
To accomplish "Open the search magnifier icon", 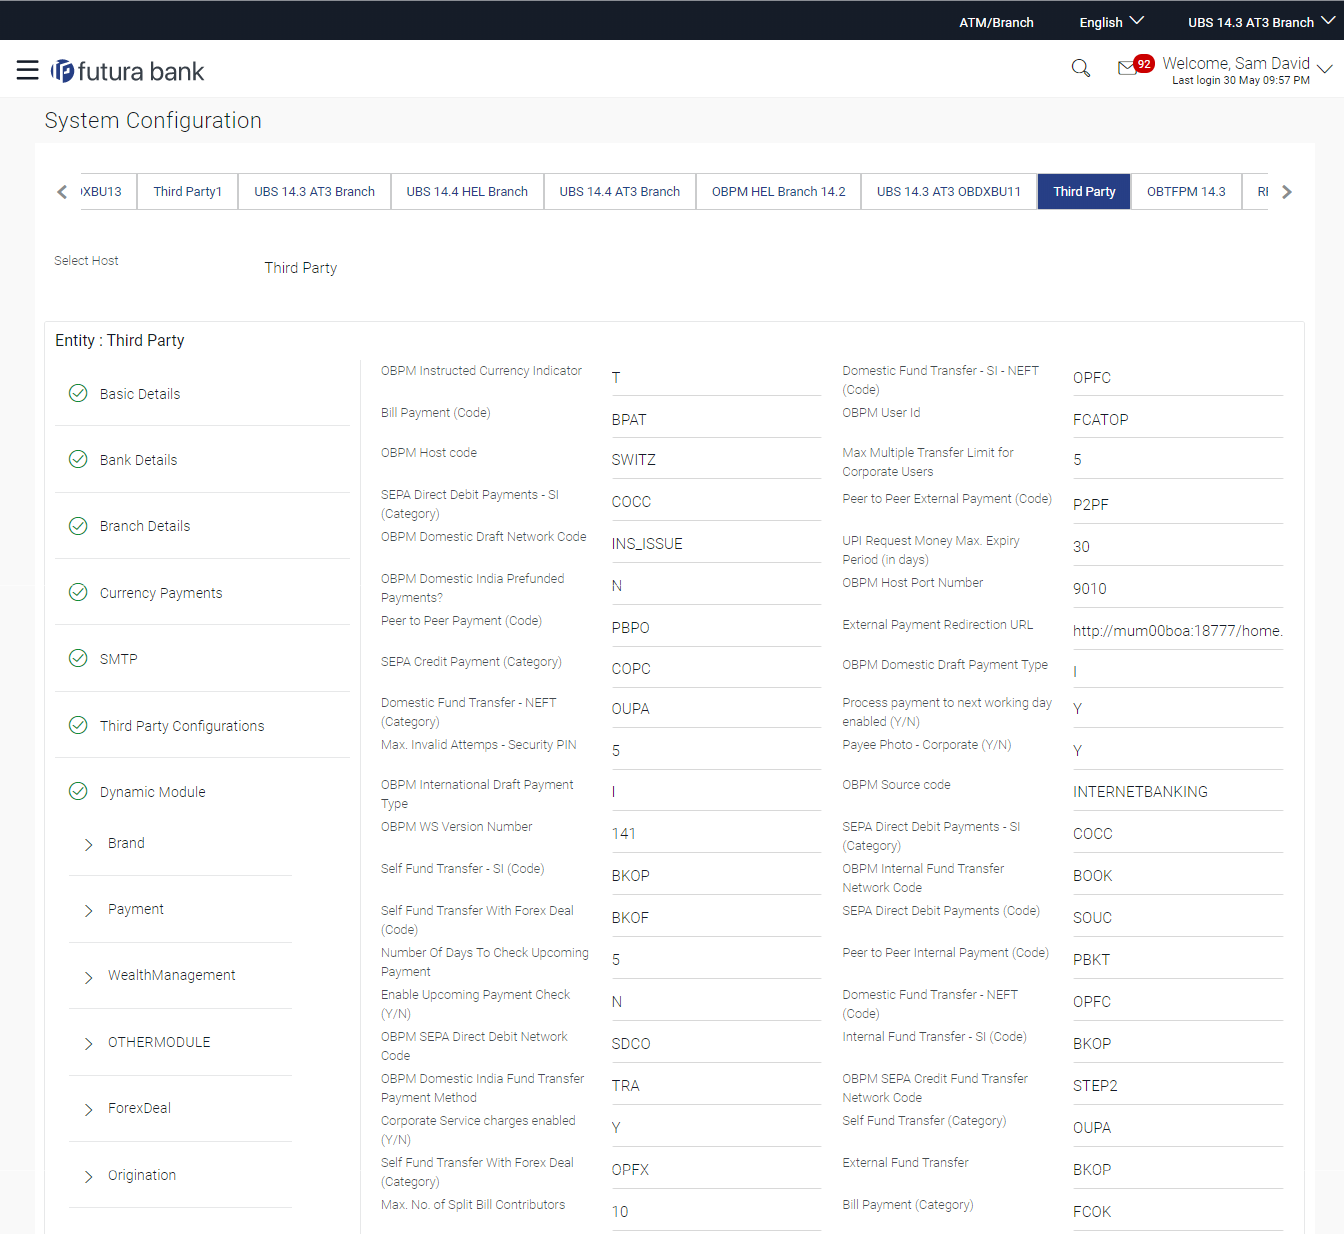I will tap(1081, 68).
